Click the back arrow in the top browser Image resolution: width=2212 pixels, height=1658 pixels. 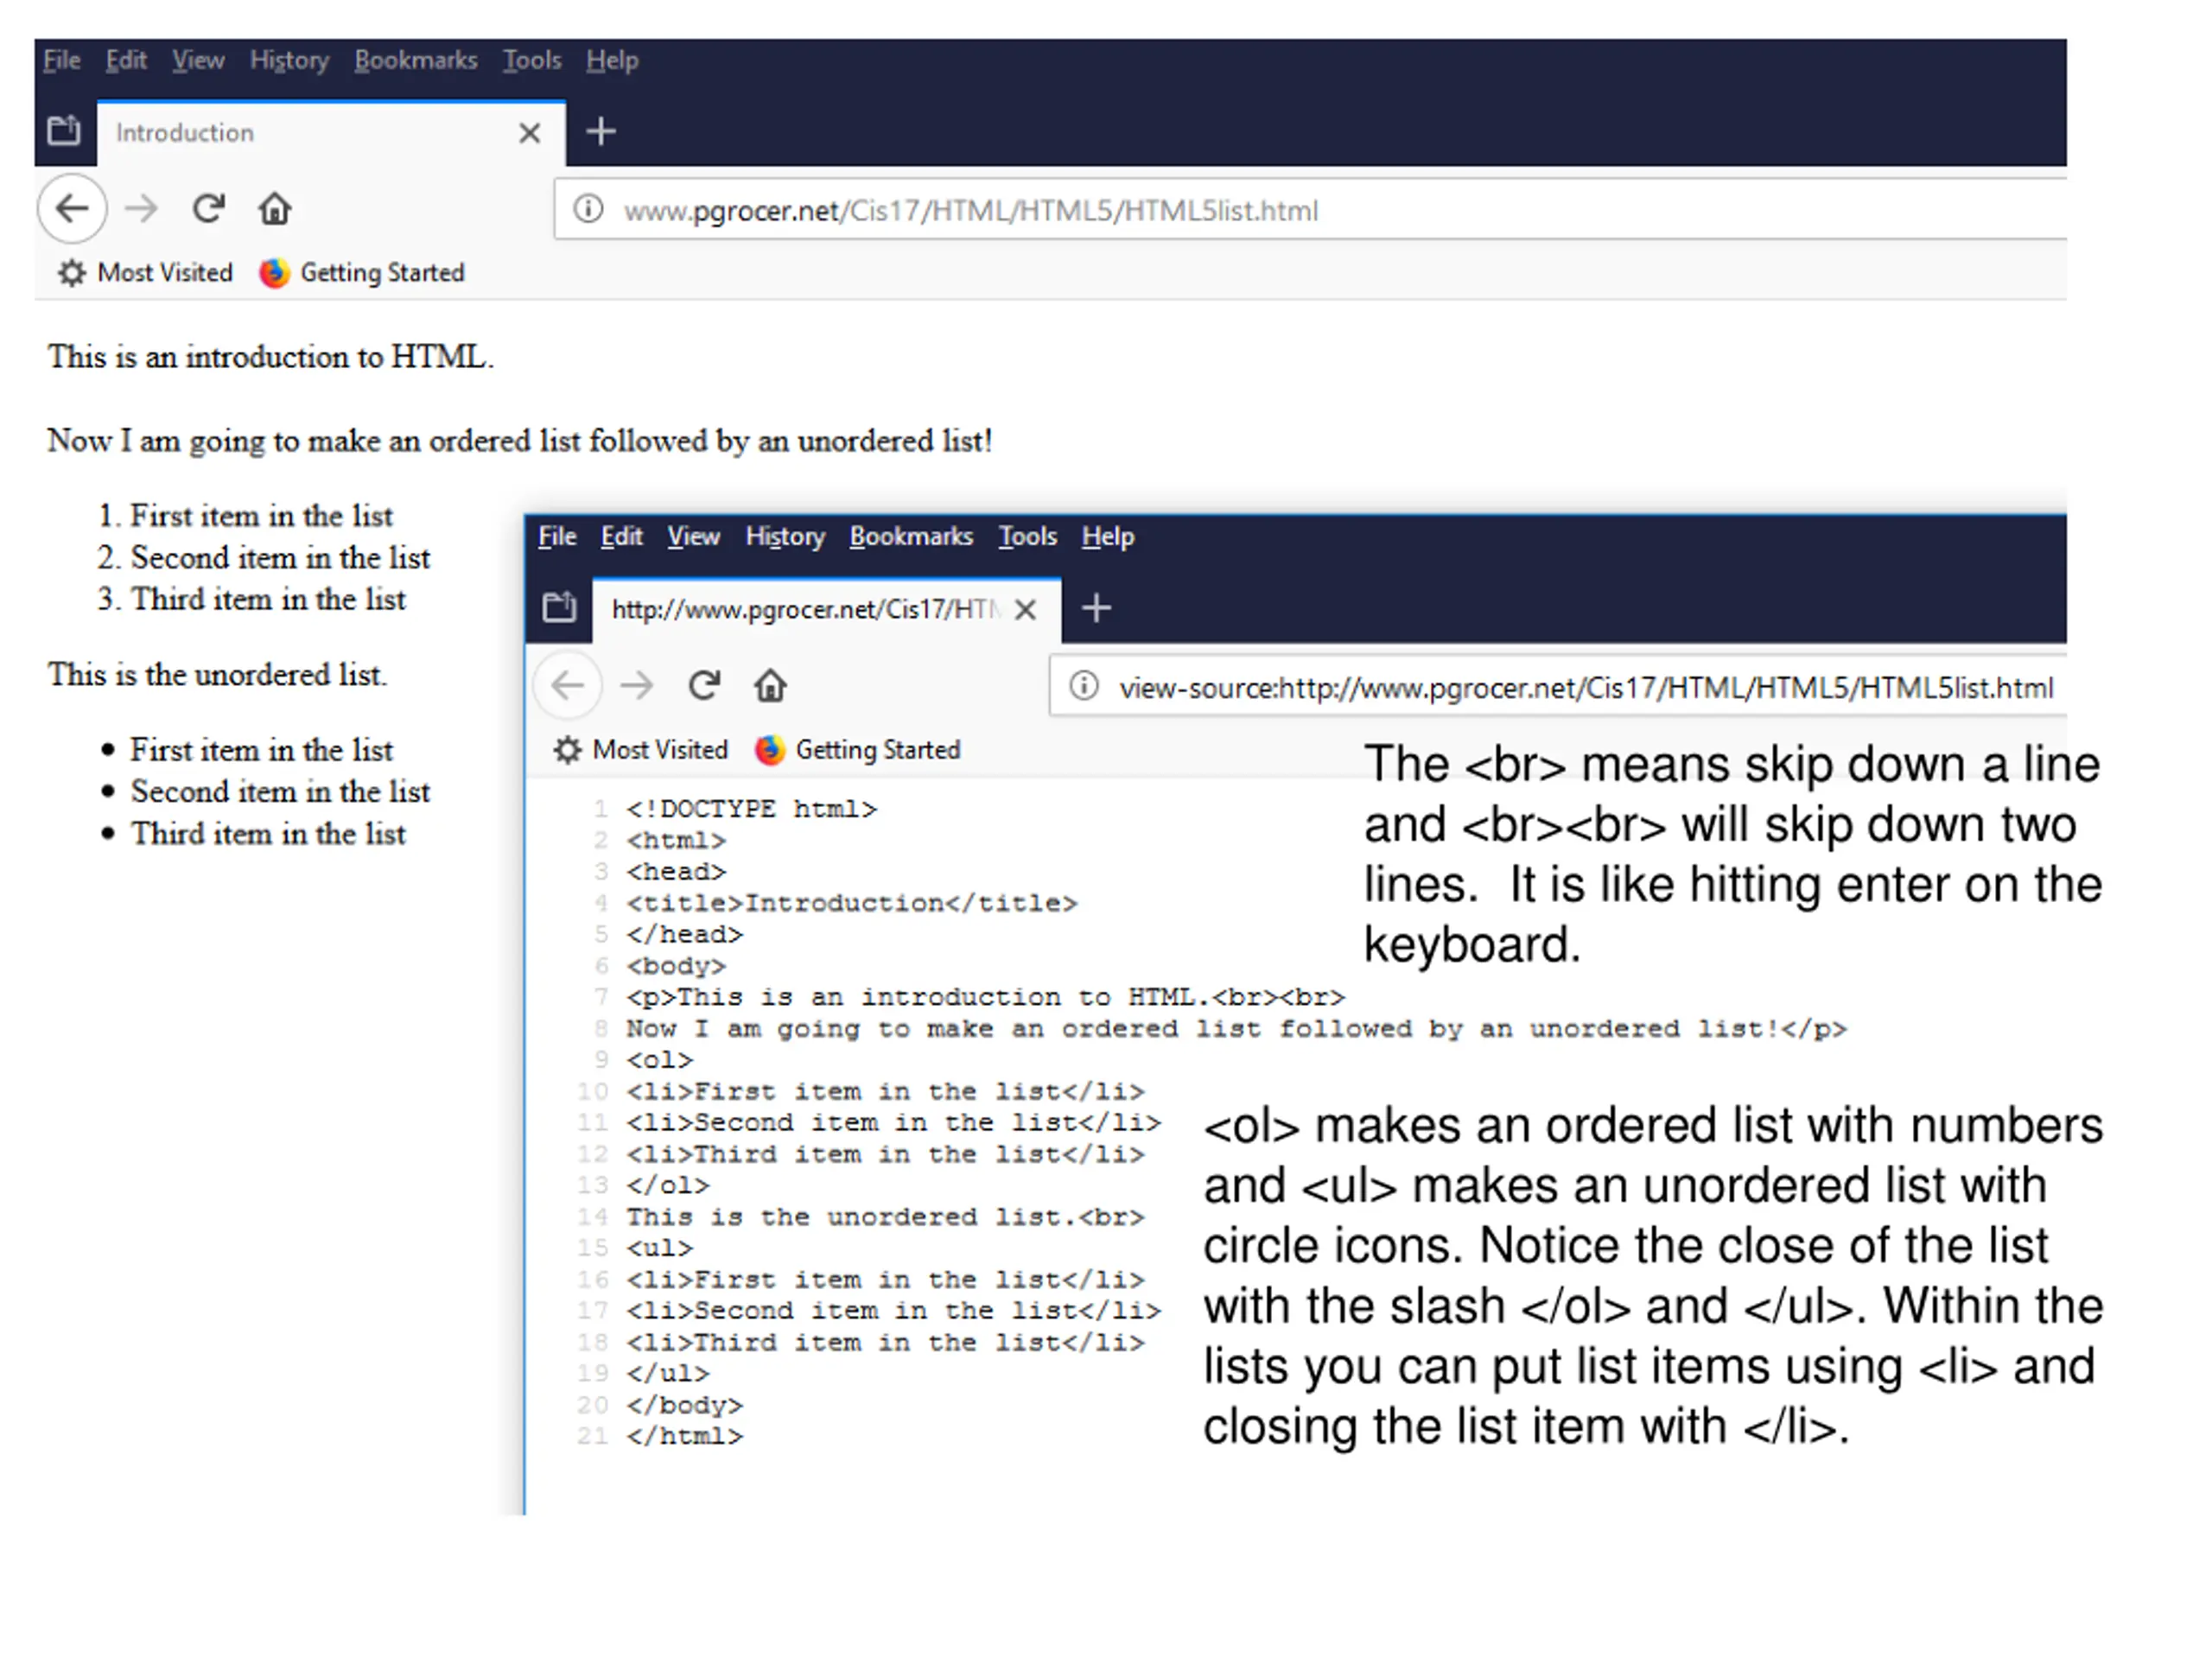[72, 209]
